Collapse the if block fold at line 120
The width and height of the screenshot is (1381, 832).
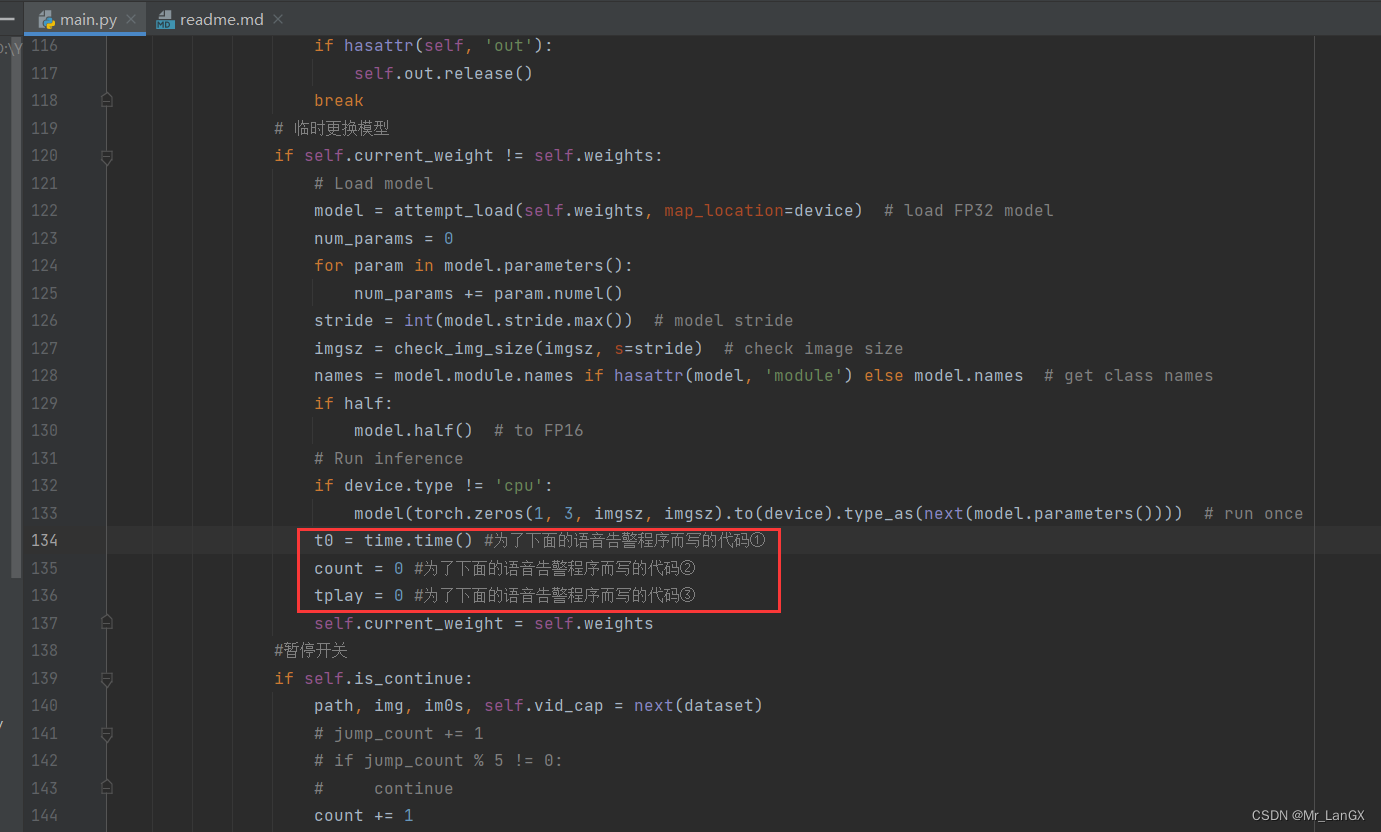click(107, 156)
